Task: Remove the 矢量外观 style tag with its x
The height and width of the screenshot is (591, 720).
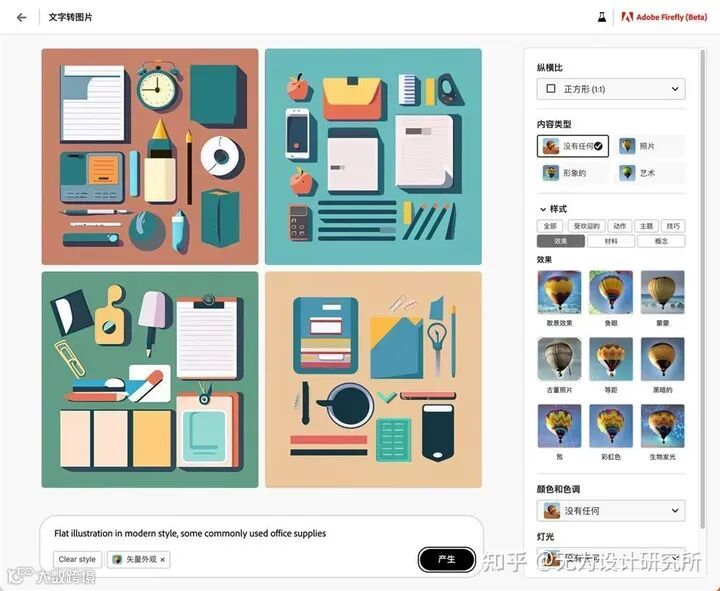Action: [x=163, y=560]
